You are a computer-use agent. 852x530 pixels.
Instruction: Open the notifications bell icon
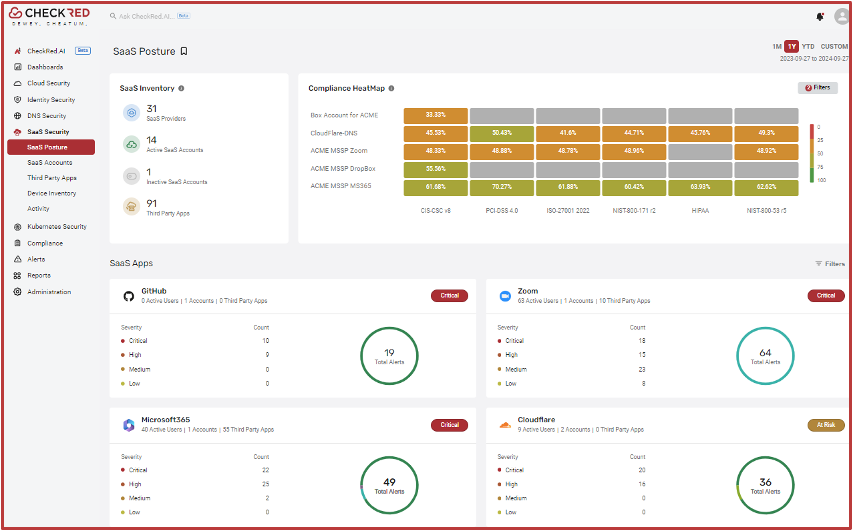coord(820,17)
